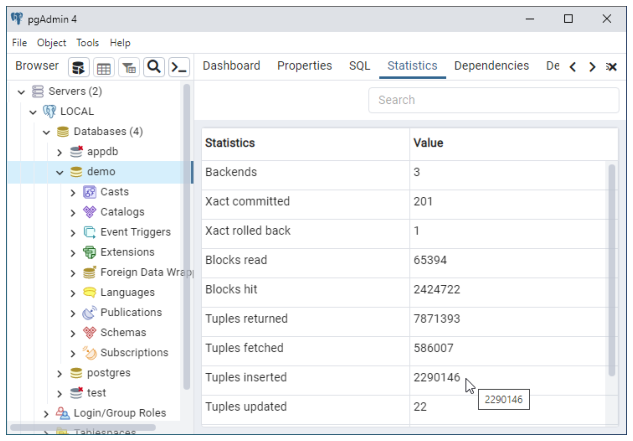Image resolution: width=633 pixels, height=441 pixels.
Task: Expand the Extensions node arrow
Action: coord(73,253)
